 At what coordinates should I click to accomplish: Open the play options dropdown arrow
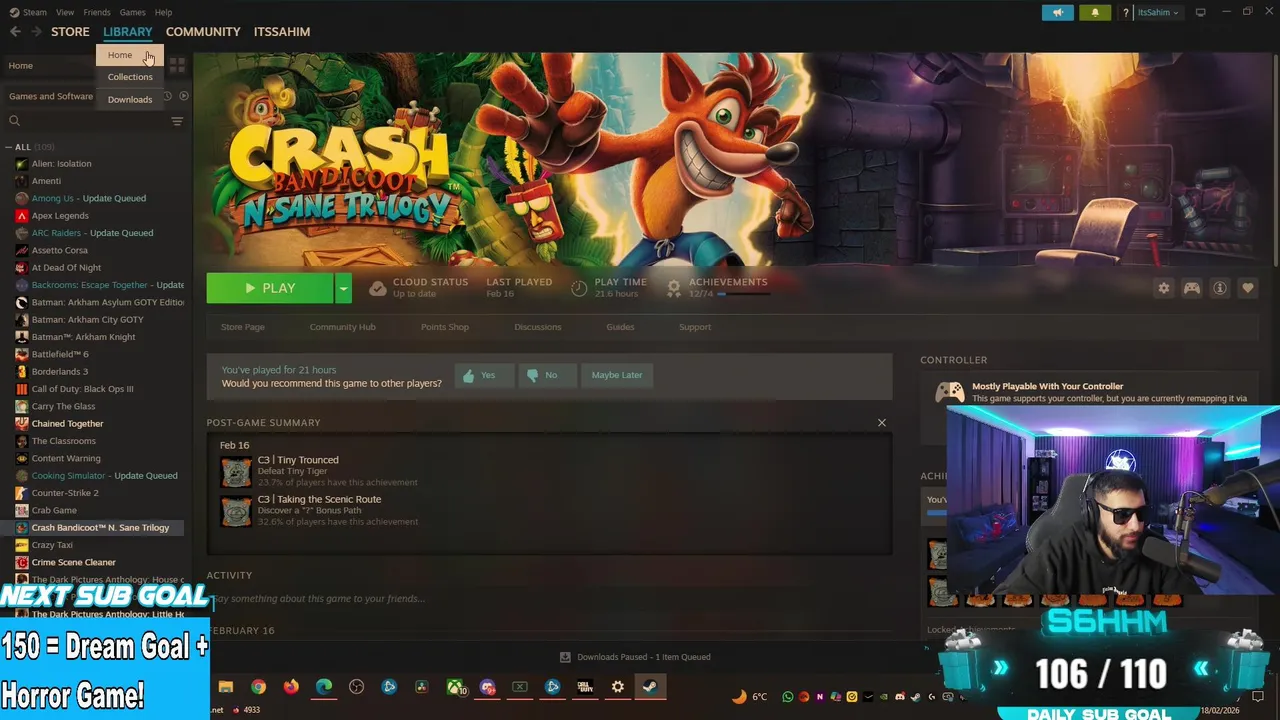click(x=343, y=288)
